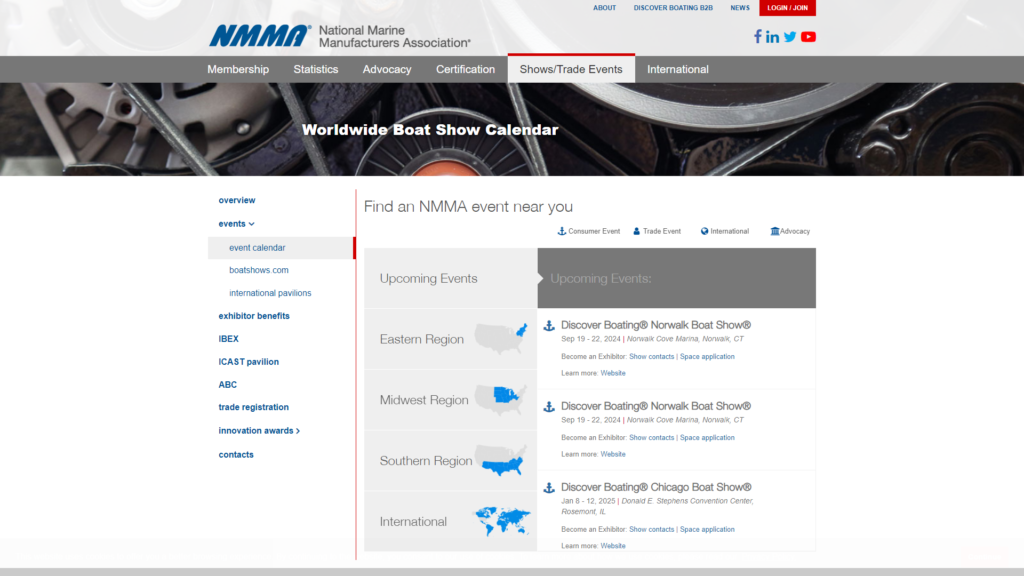Viewport: 1024px width, 576px height.
Task: Click the International globe legend icon
Action: pos(705,231)
